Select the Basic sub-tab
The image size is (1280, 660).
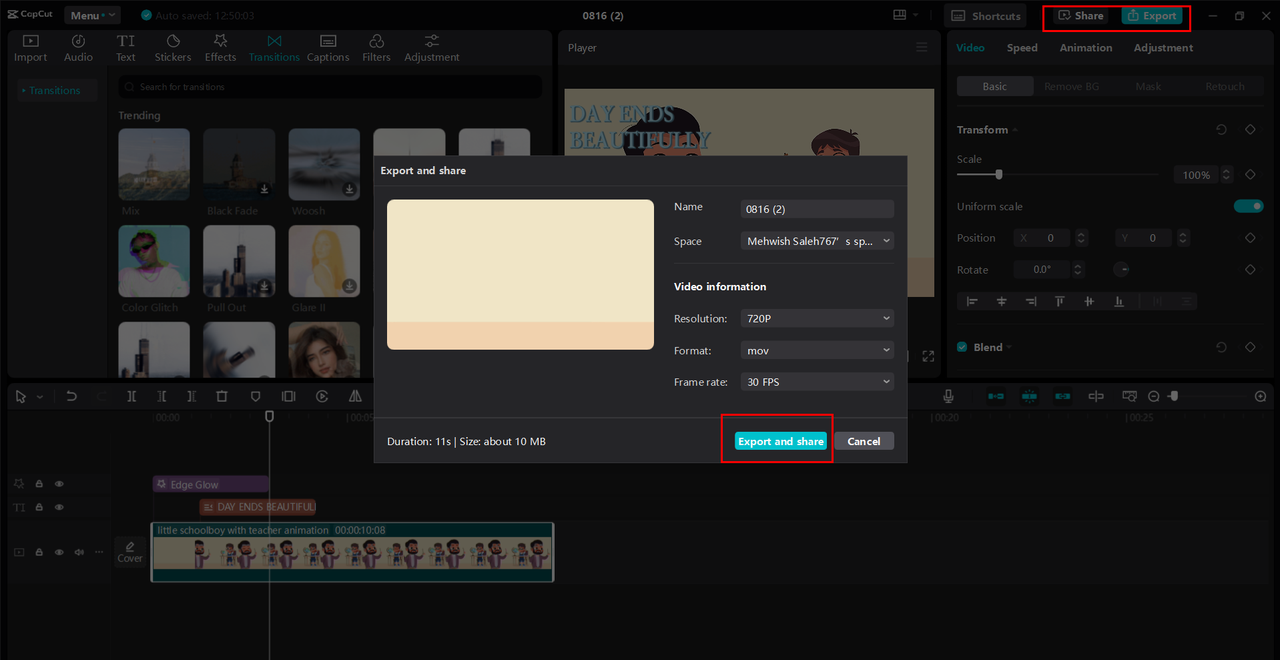(x=995, y=86)
